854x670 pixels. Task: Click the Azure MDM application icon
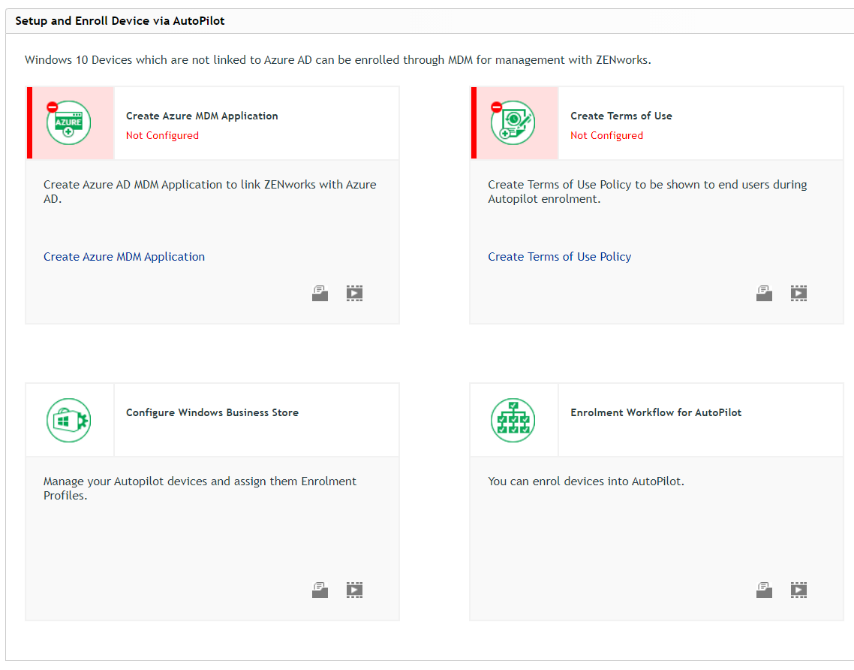coord(69,123)
